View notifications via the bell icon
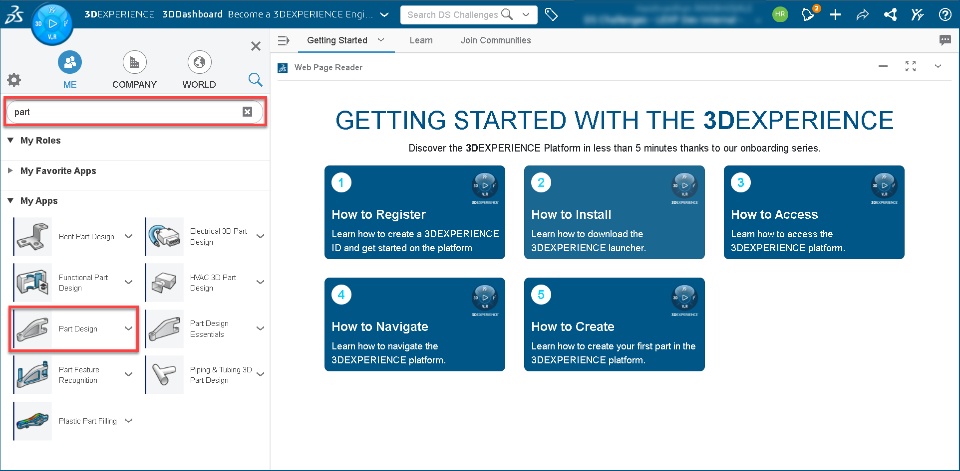This screenshot has height=471, width=960. coord(809,15)
